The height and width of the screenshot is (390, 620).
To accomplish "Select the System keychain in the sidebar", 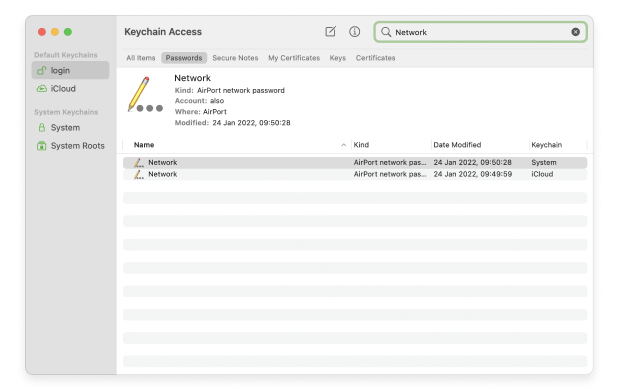I will (70, 128).
